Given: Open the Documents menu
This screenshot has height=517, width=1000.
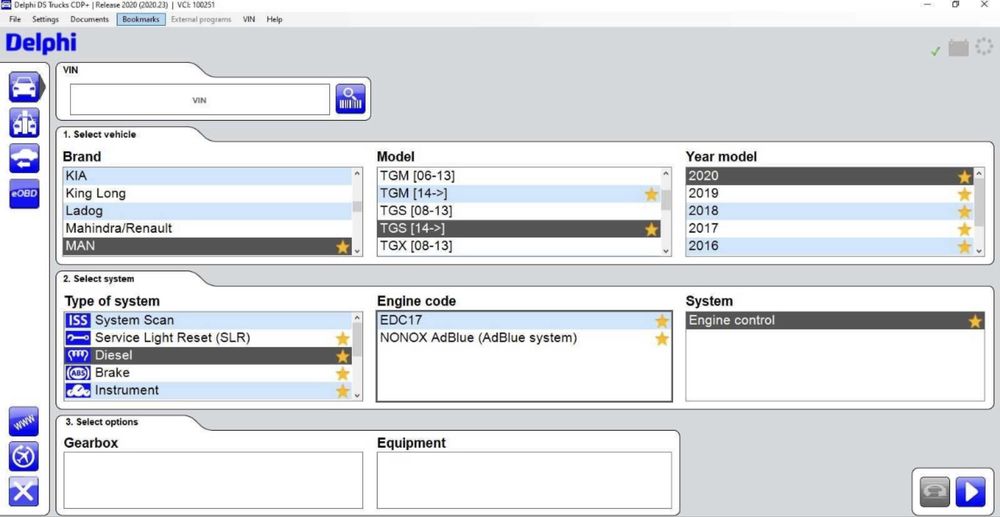Looking at the screenshot, I should [x=89, y=19].
